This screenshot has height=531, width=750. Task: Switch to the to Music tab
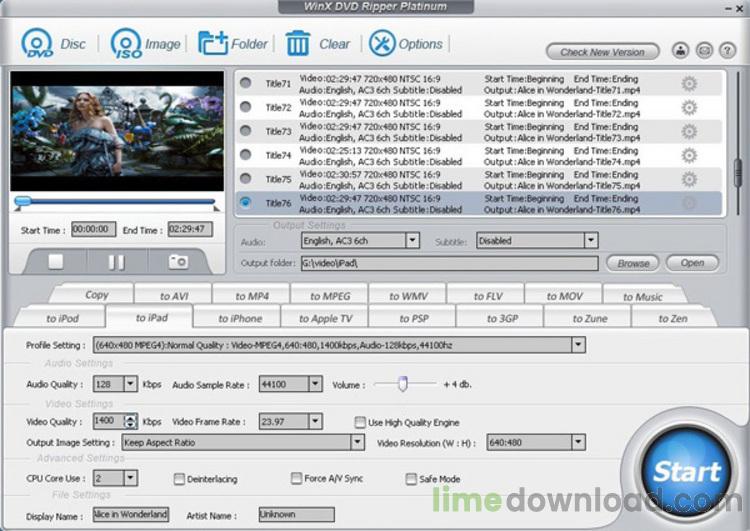click(x=642, y=296)
